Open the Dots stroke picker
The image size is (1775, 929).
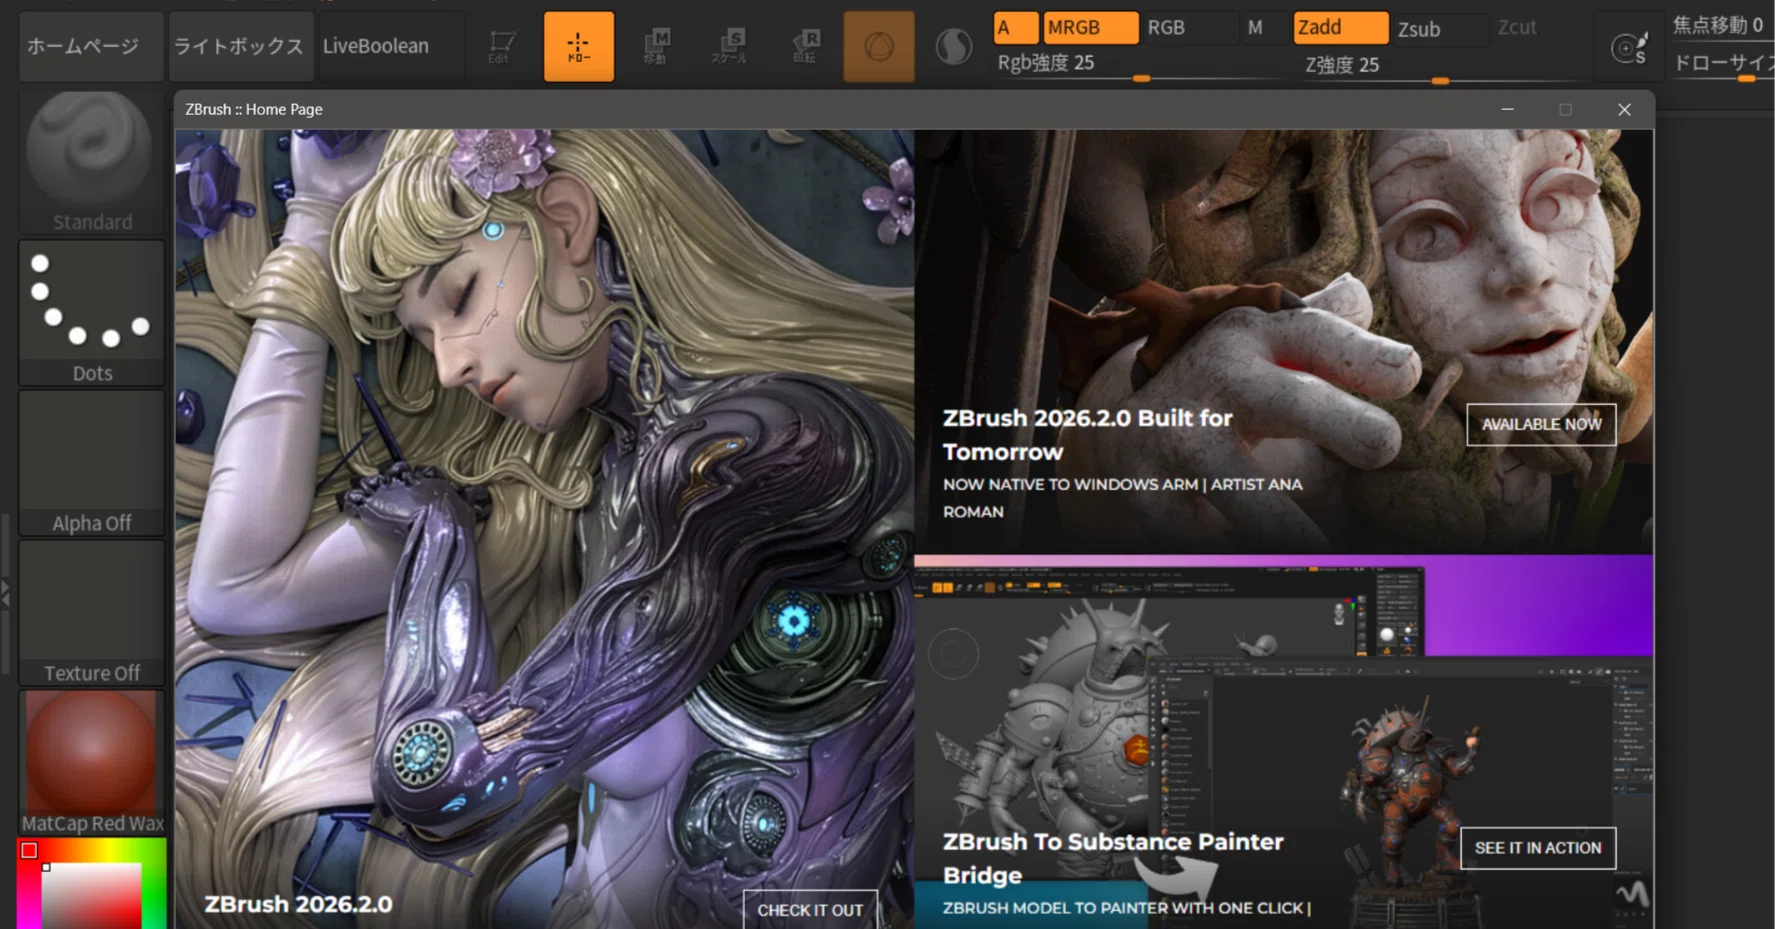[x=91, y=313]
